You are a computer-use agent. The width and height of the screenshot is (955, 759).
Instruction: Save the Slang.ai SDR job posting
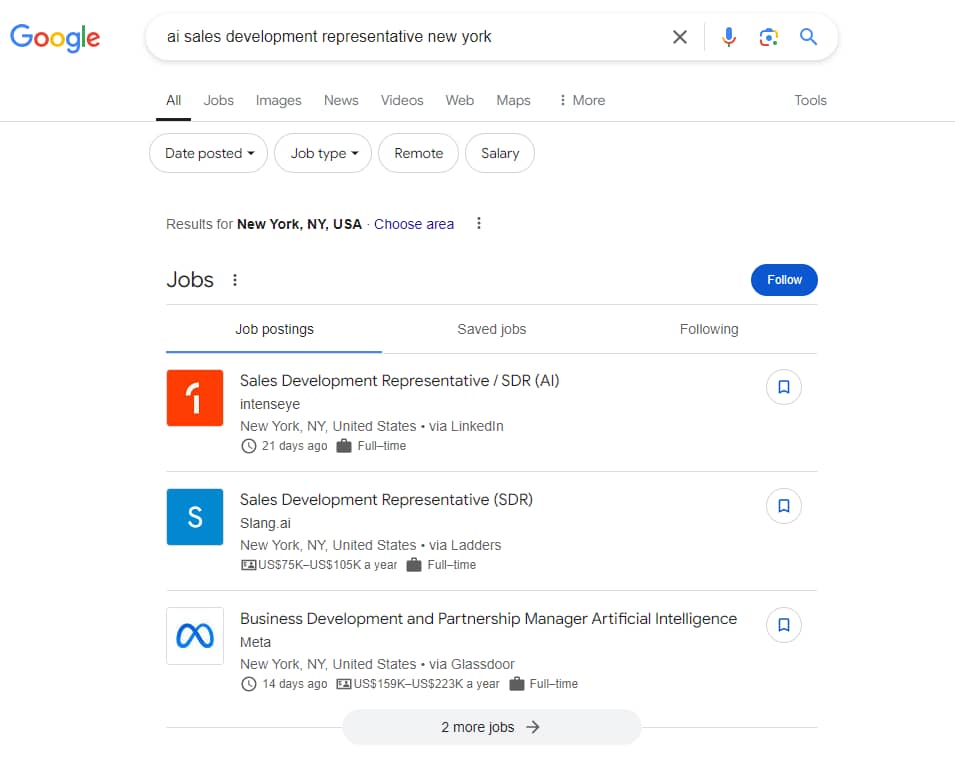pyautogui.click(x=783, y=506)
